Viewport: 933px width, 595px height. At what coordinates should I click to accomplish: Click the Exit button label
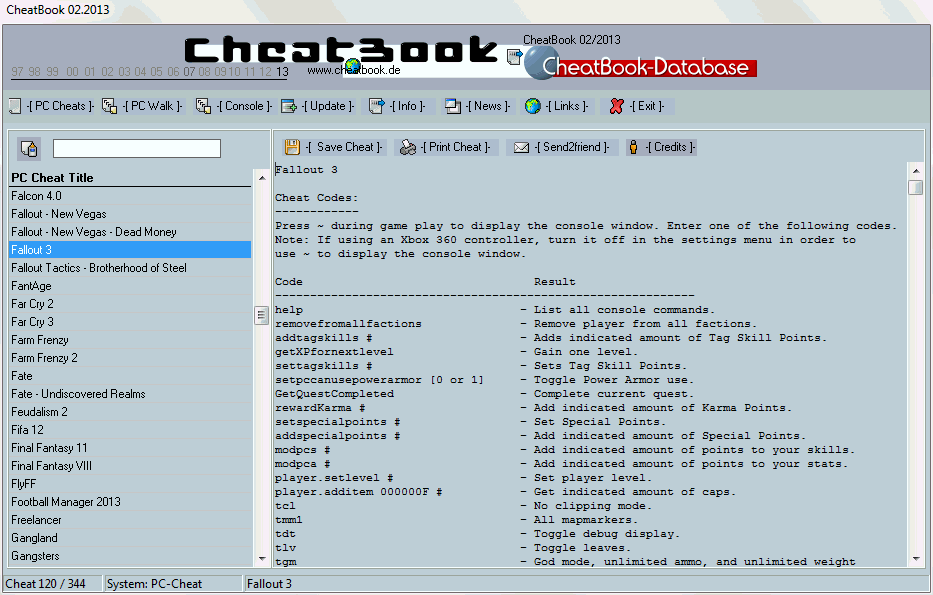point(647,107)
